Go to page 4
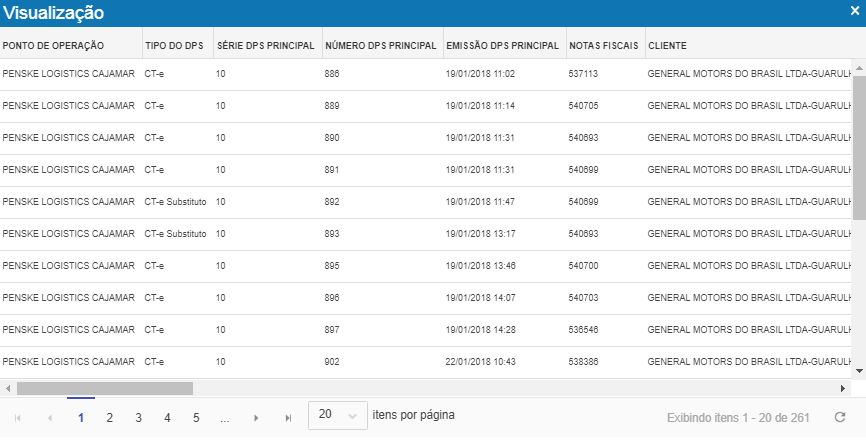866x440 pixels. coord(167,418)
